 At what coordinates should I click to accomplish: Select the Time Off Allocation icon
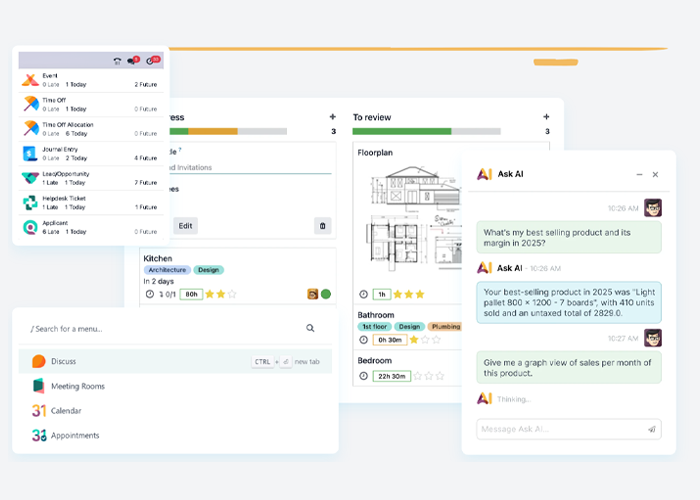(x=30, y=129)
